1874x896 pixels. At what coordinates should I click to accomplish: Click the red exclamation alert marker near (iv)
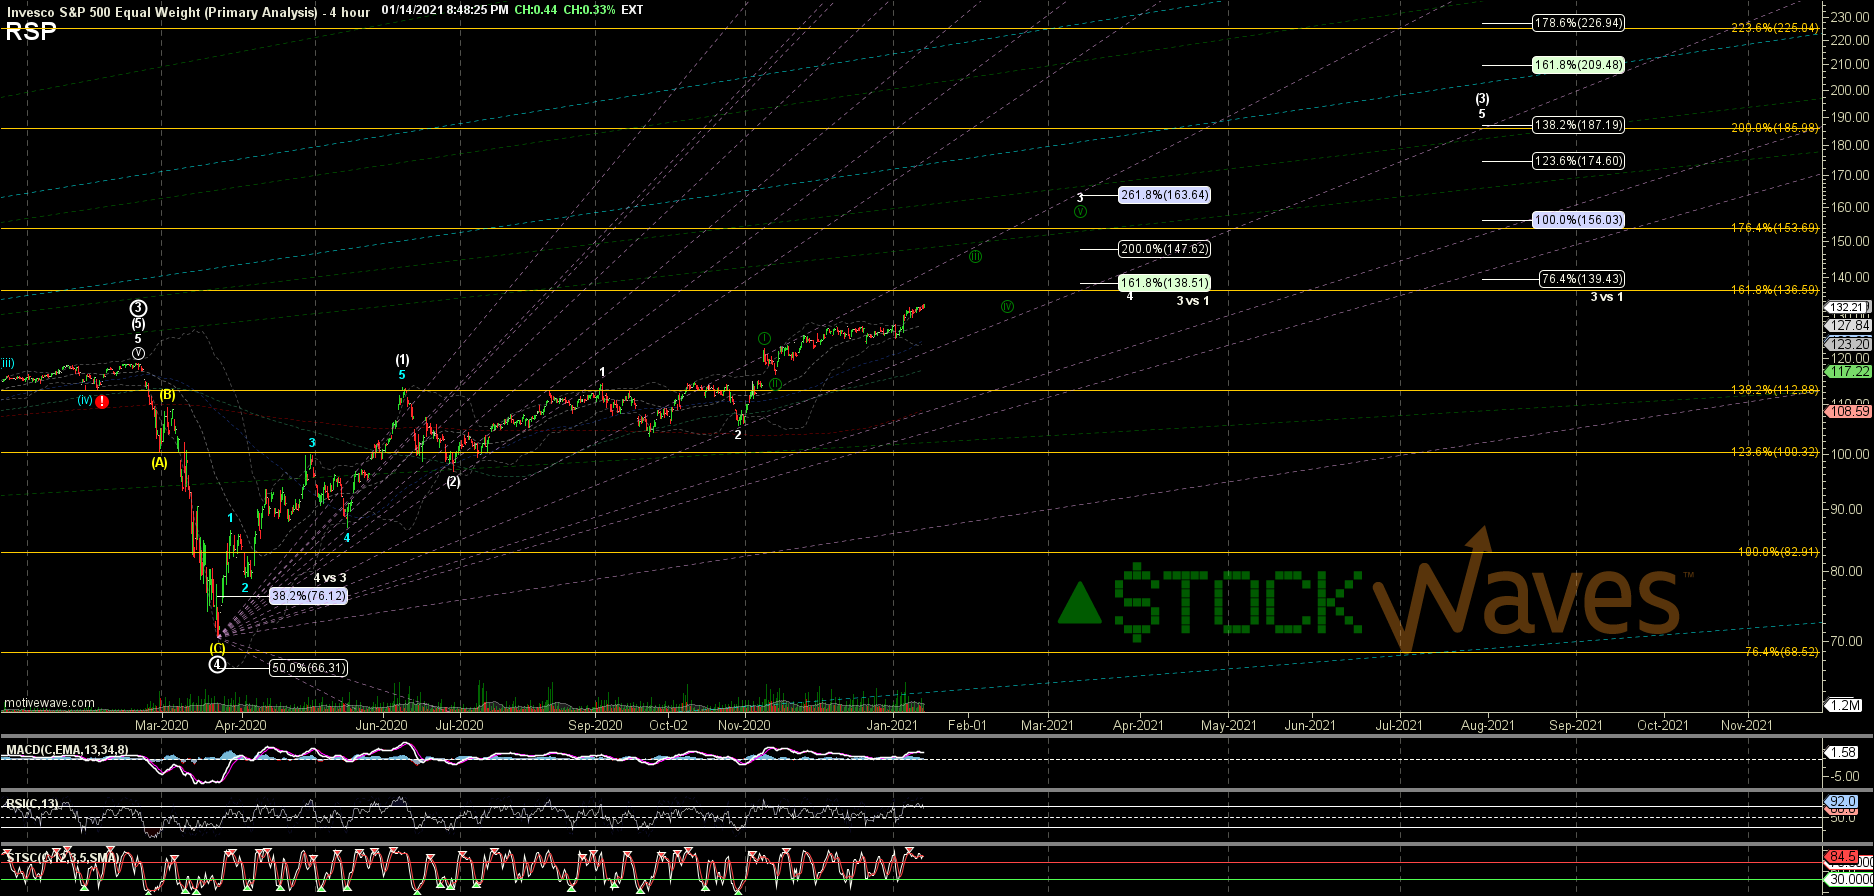[x=102, y=401]
